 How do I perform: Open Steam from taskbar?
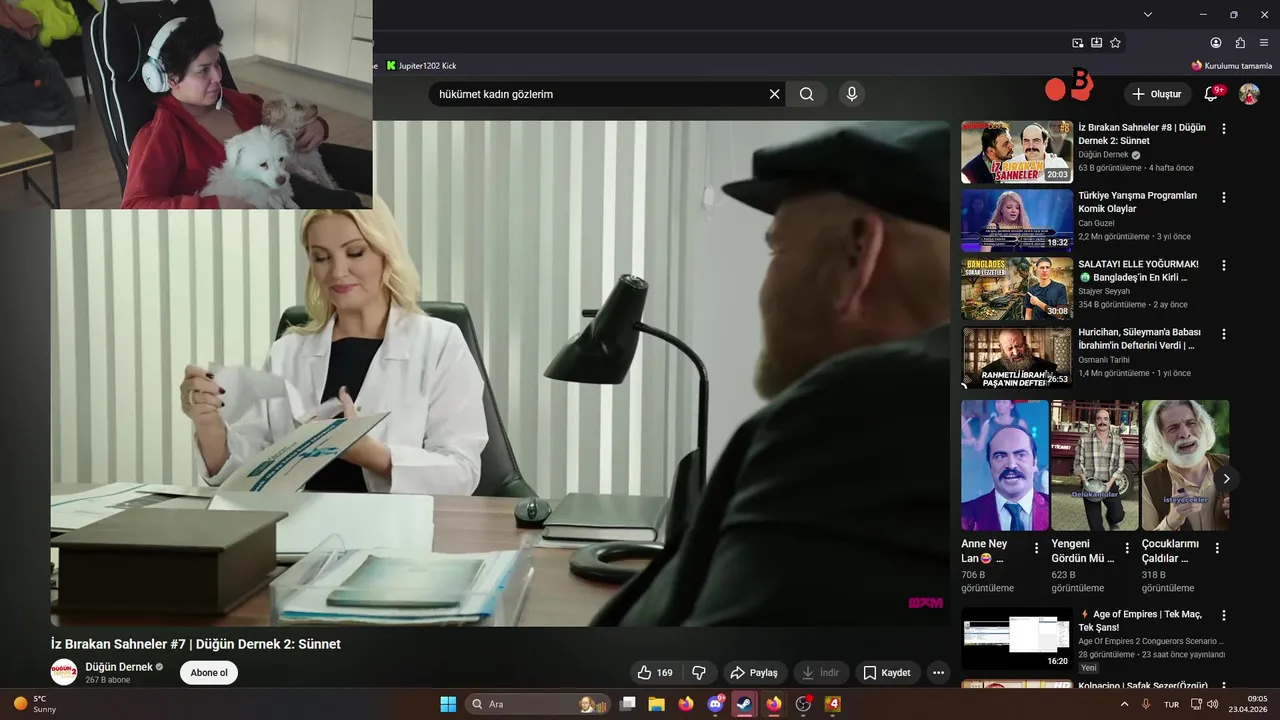pos(745,704)
